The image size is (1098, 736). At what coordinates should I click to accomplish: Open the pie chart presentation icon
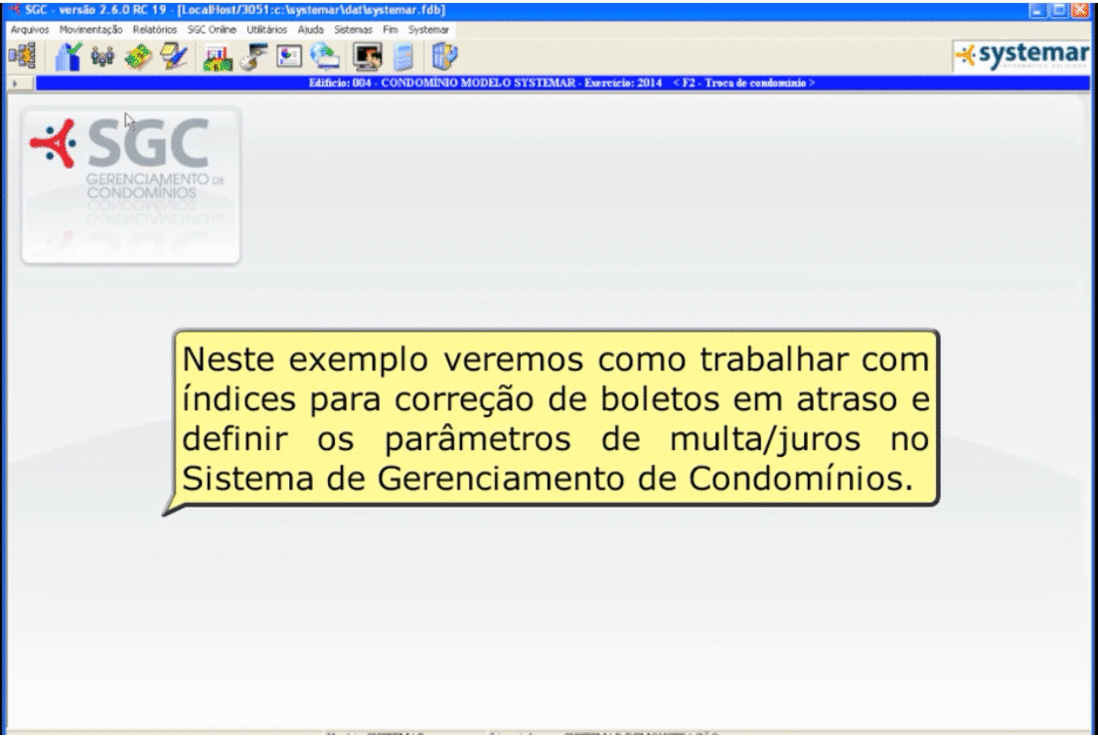(286, 57)
